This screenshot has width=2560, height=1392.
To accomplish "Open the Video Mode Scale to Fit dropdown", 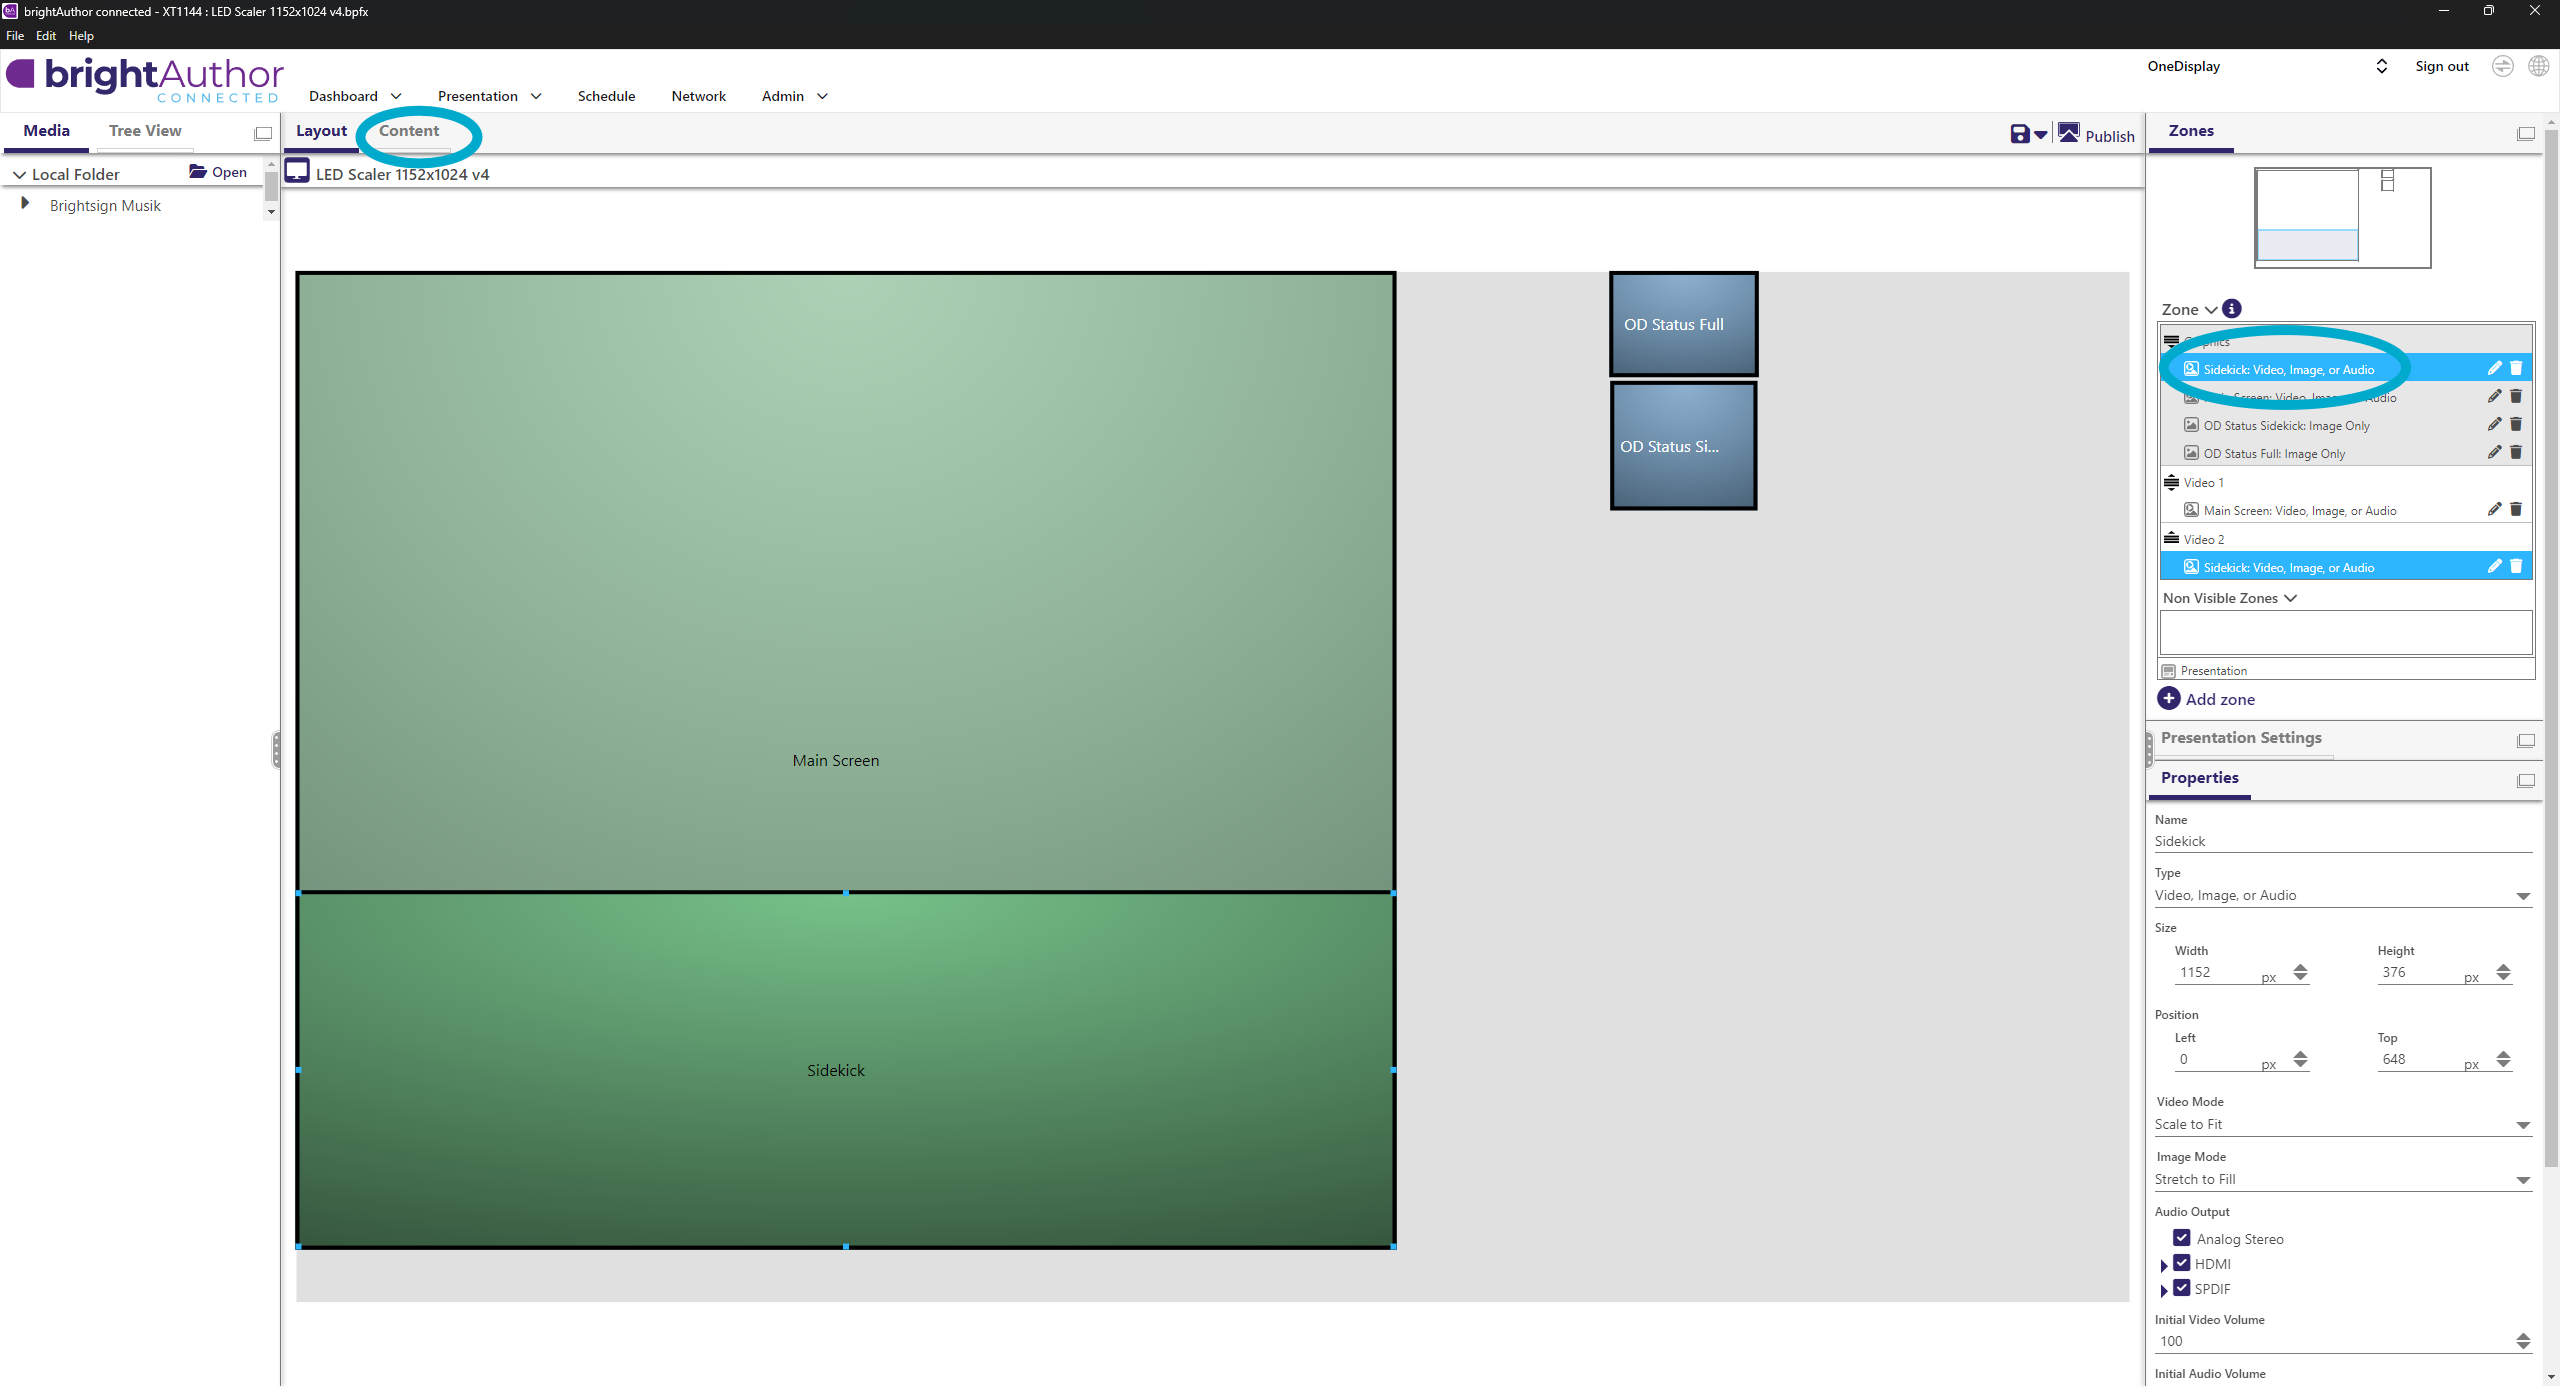I will [2522, 1125].
